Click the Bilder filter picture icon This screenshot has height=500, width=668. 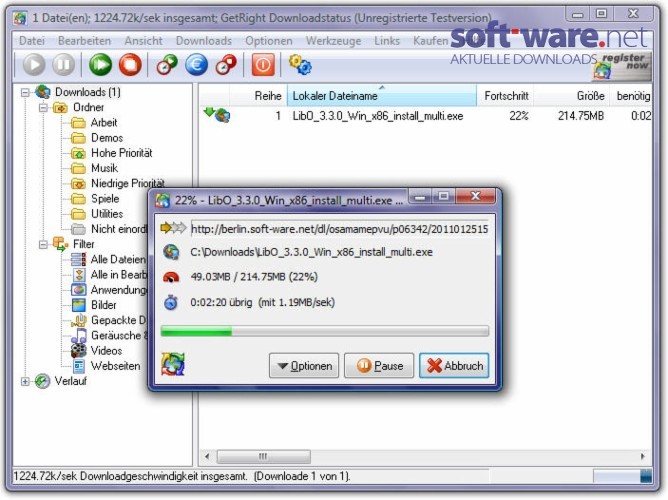click(x=78, y=305)
